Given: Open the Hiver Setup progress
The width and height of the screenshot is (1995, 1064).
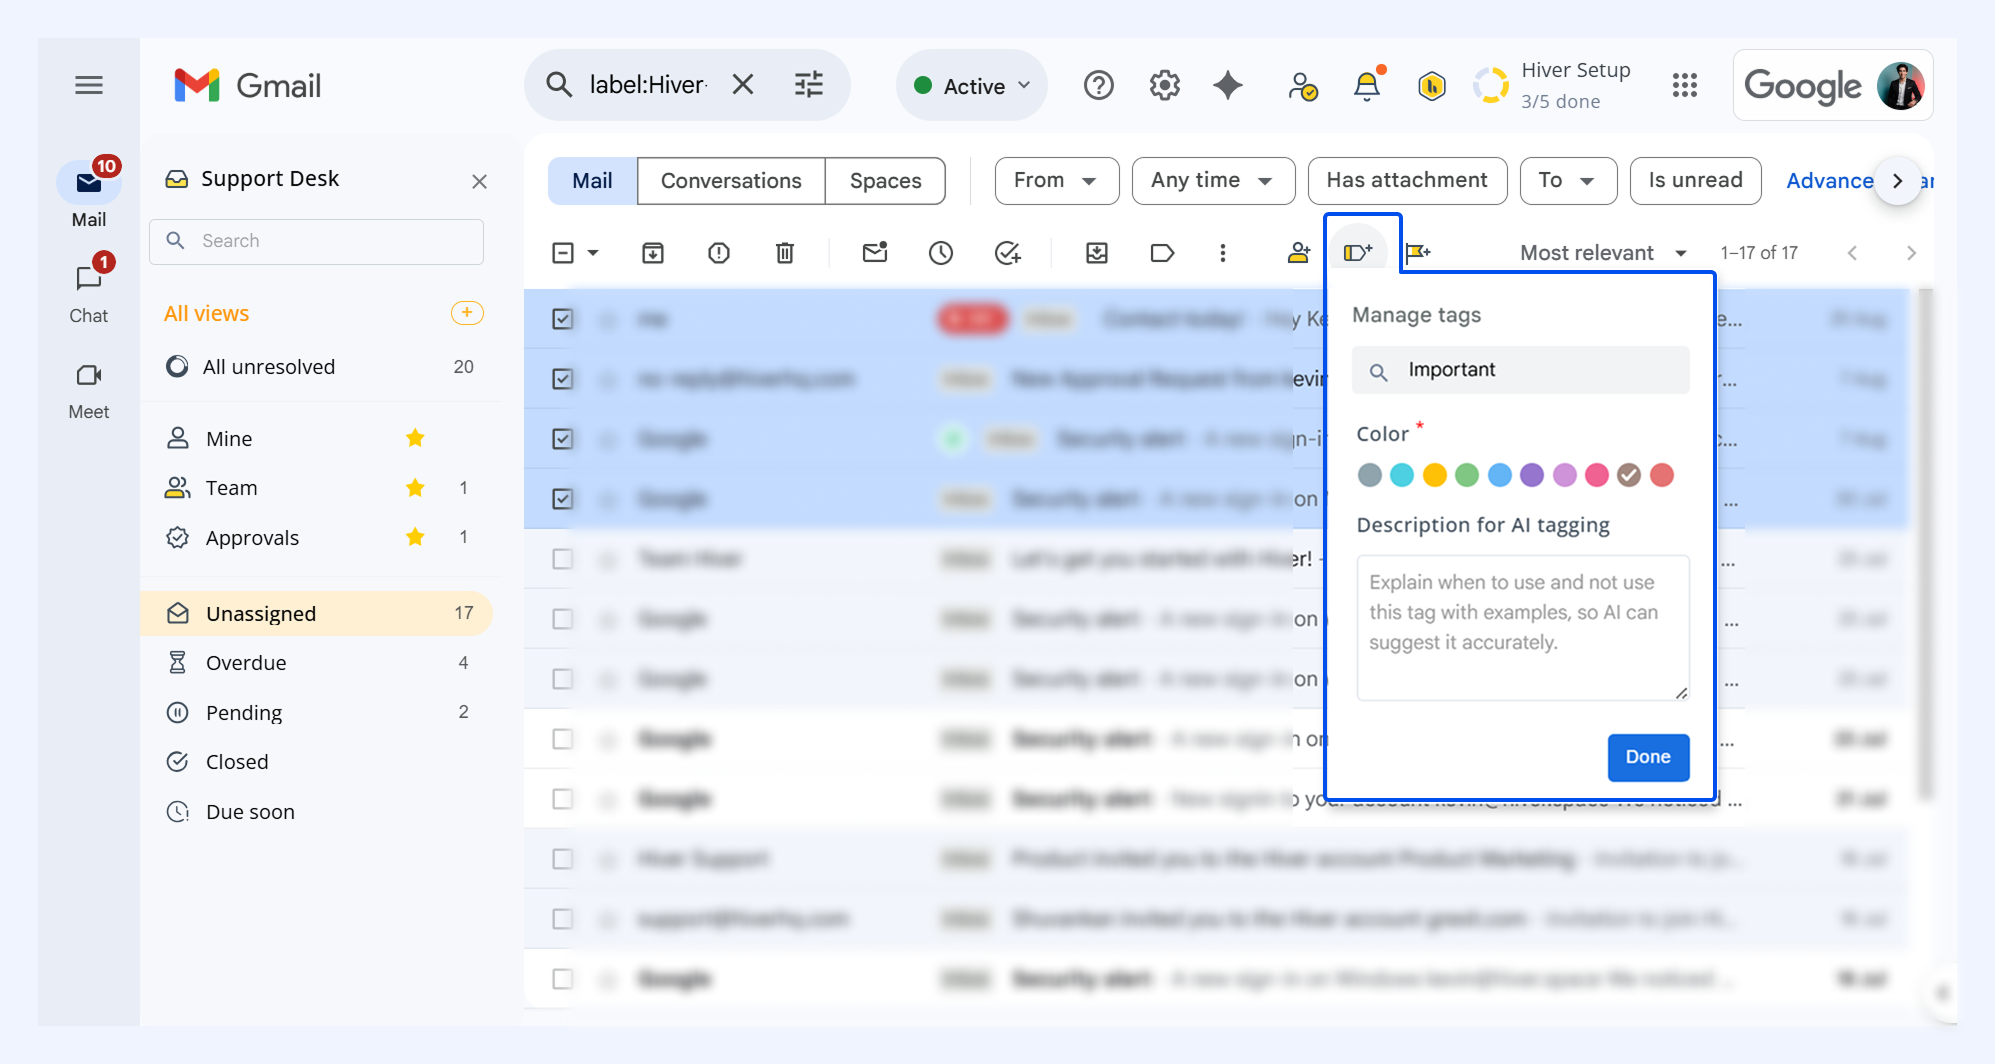Looking at the screenshot, I should 1553,86.
